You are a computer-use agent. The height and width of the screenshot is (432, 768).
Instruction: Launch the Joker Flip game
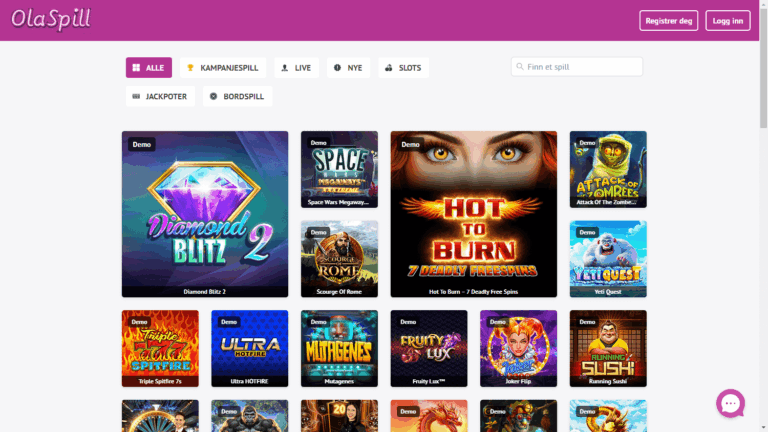518,348
